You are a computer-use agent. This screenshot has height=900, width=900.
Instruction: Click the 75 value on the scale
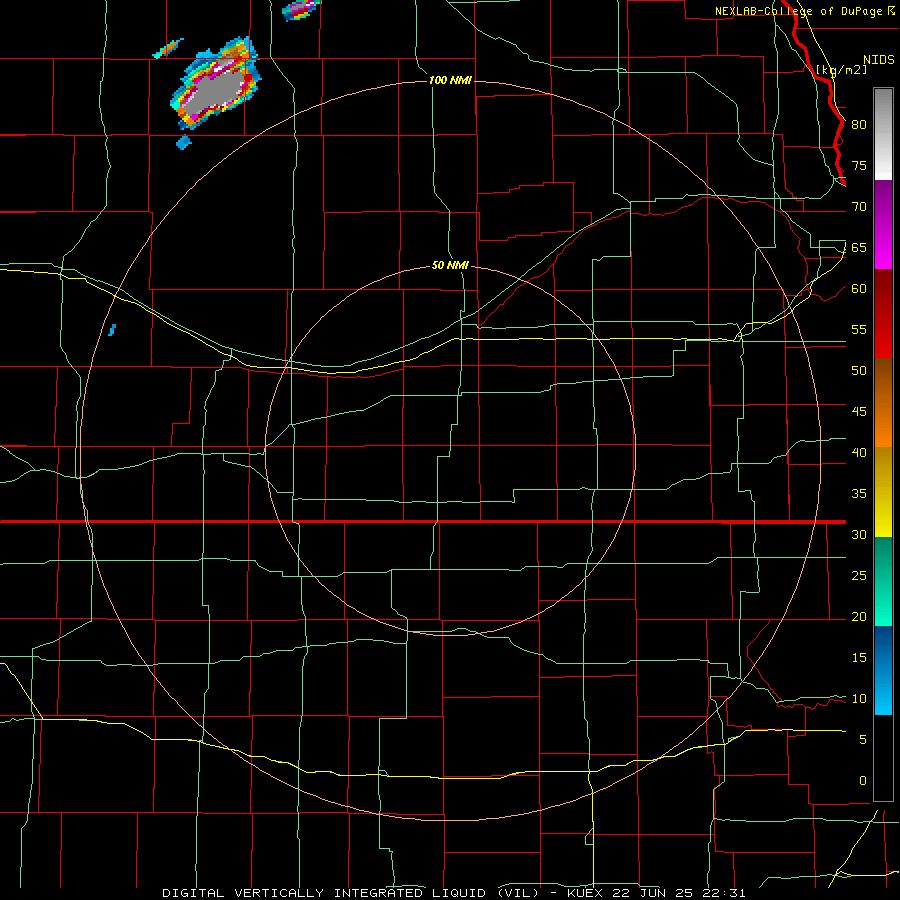pos(859,165)
